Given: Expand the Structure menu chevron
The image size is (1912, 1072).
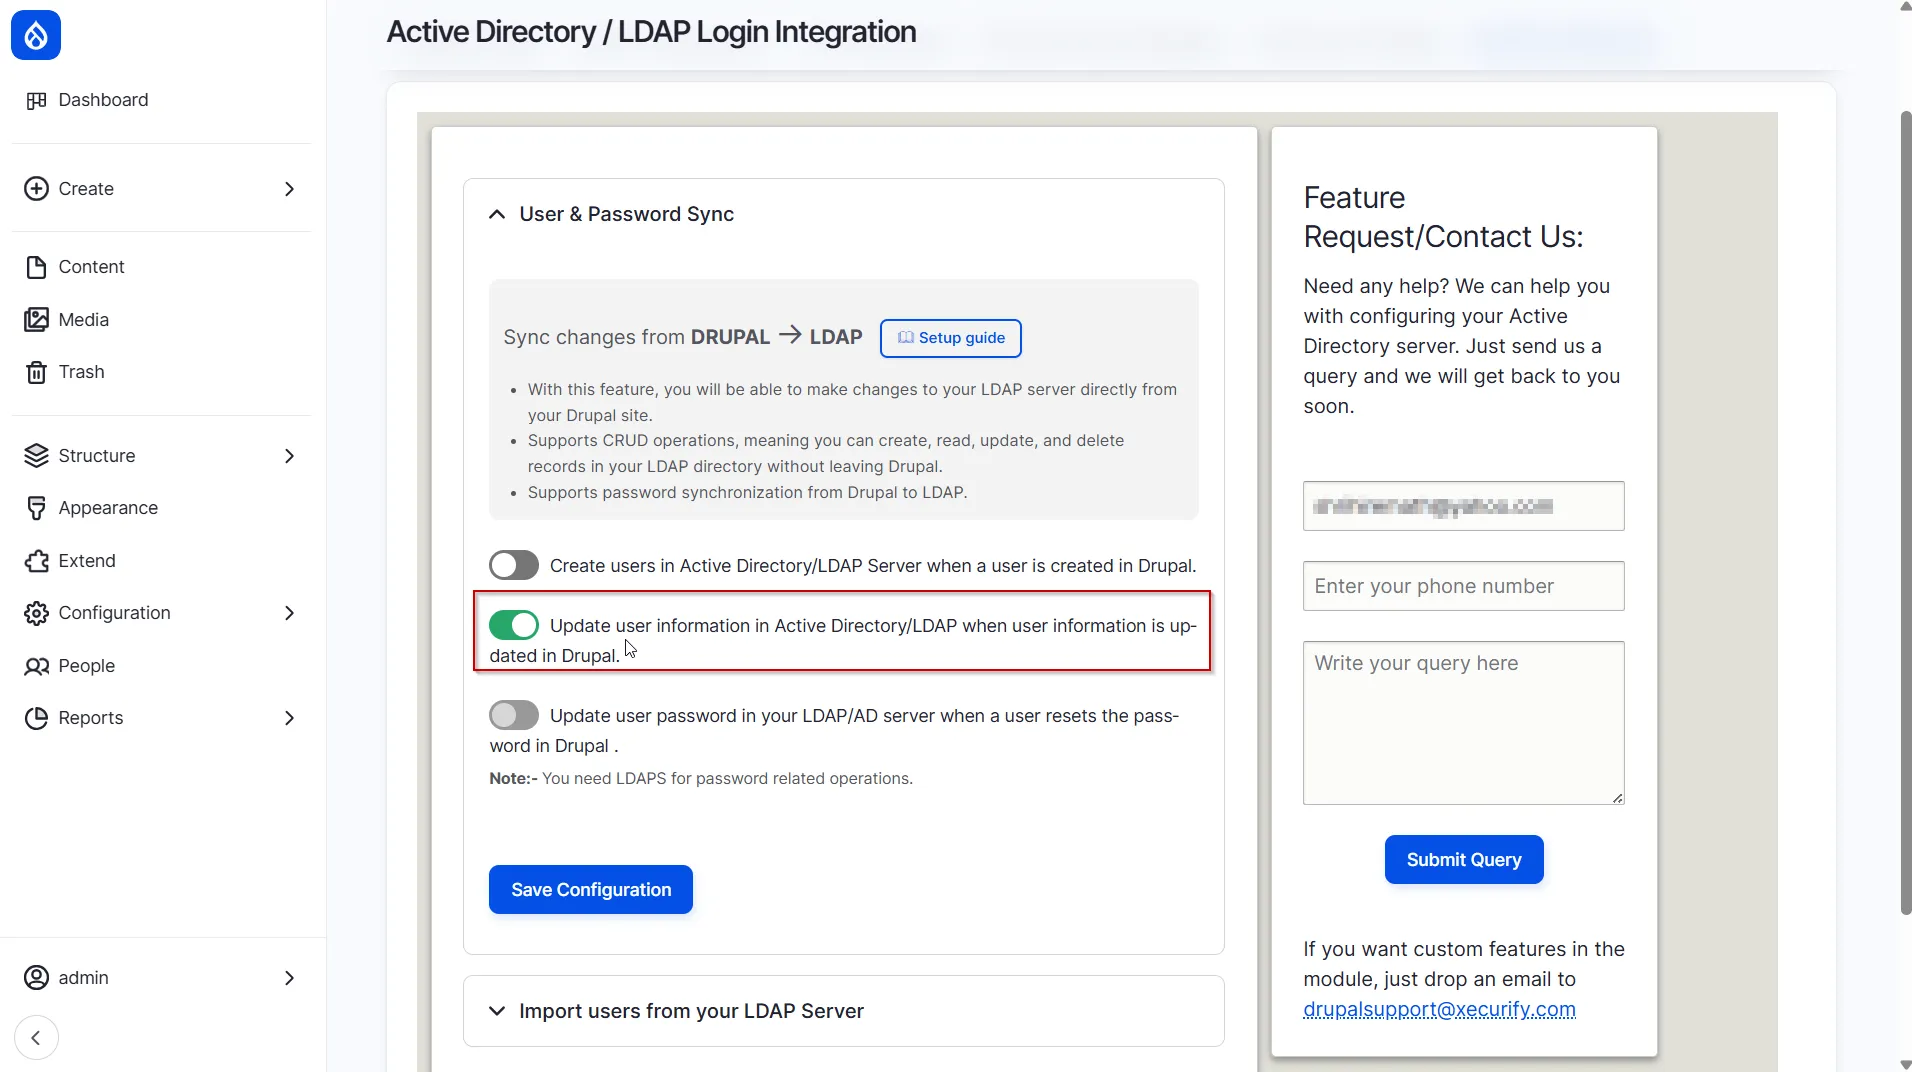Looking at the screenshot, I should coord(289,456).
